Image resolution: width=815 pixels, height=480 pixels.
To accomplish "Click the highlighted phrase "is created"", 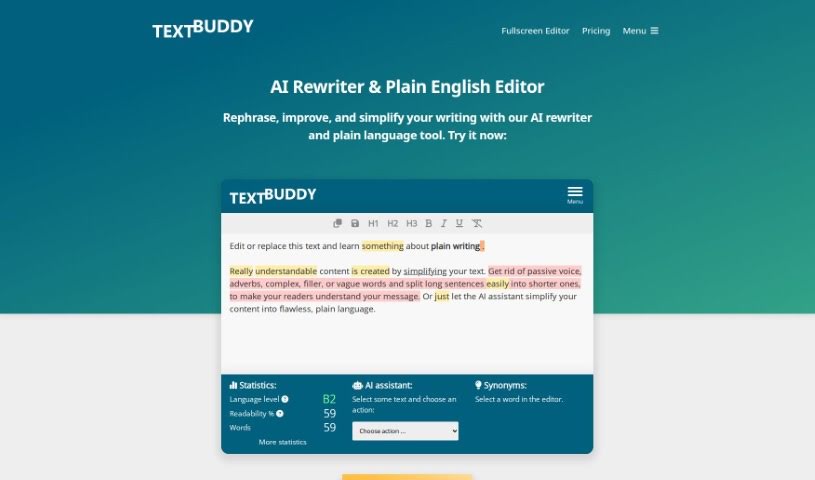I will (371, 271).
